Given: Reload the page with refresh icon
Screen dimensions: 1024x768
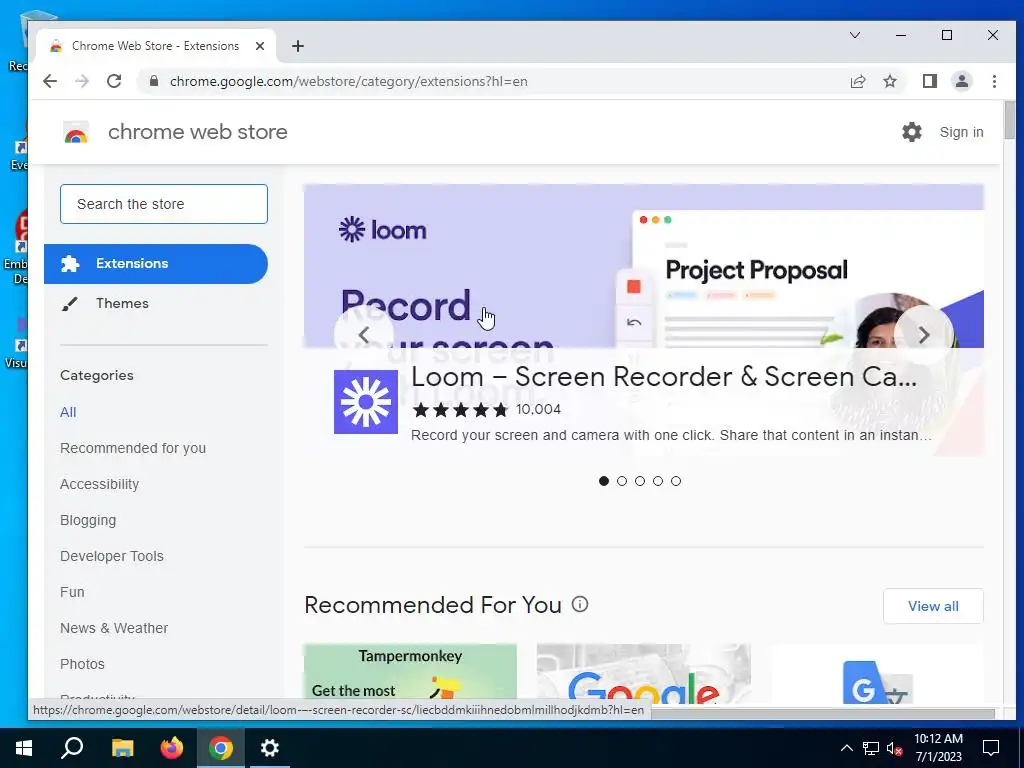Looking at the screenshot, I should [114, 81].
